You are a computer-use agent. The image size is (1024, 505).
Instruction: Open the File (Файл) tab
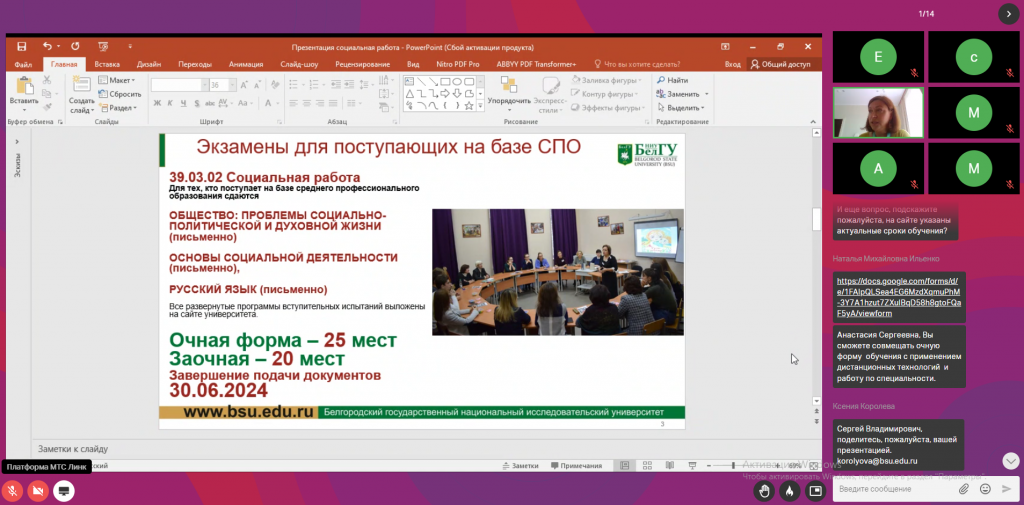click(24, 65)
